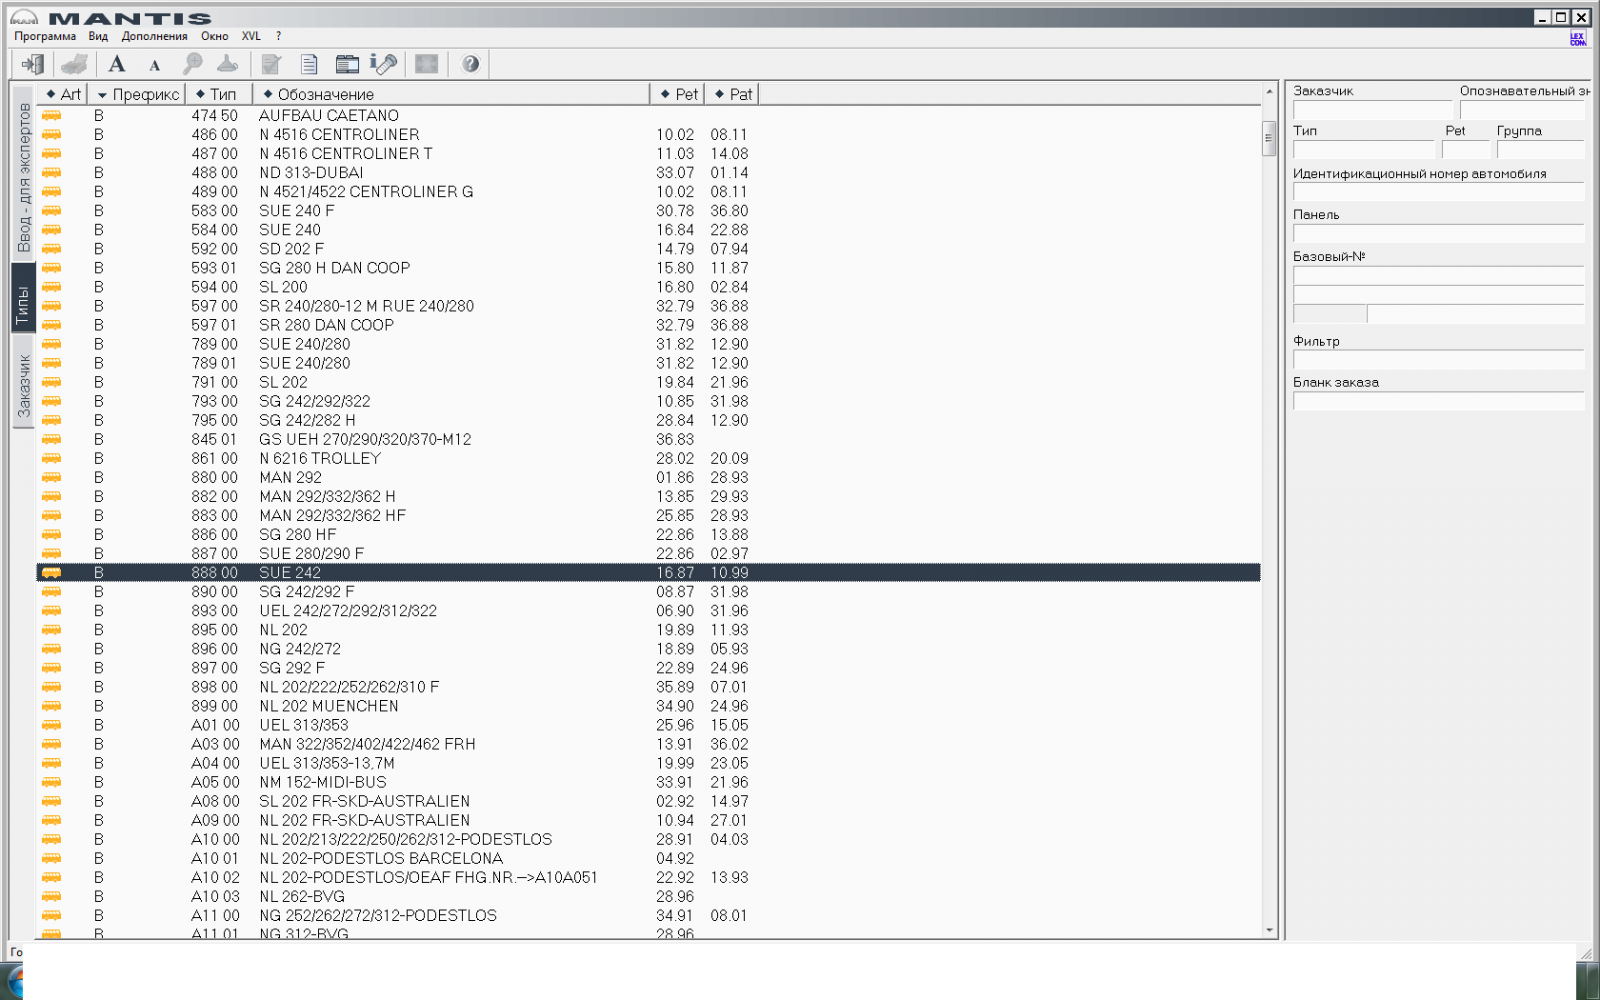Click Pet value 33.07 of ND 313-DUBAI
Screen dimensions: 1600x1000
coord(675,173)
